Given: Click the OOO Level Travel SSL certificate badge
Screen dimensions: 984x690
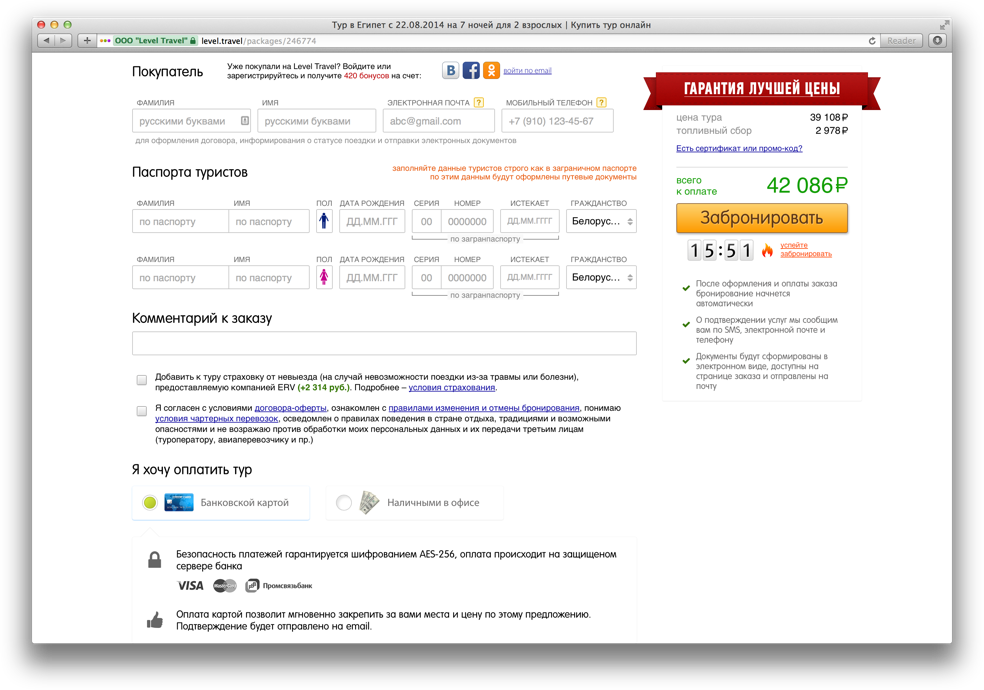Looking at the screenshot, I should pos(155,41).
